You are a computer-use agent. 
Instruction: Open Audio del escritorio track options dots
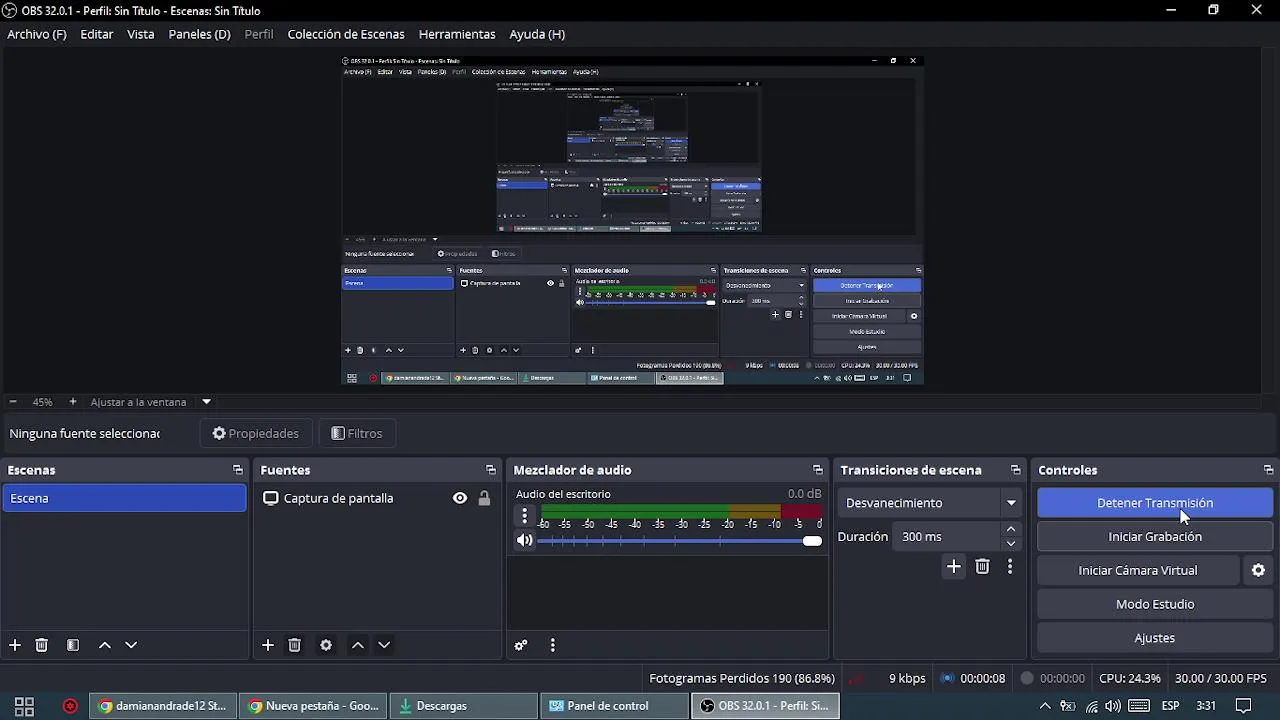(524, 516)
